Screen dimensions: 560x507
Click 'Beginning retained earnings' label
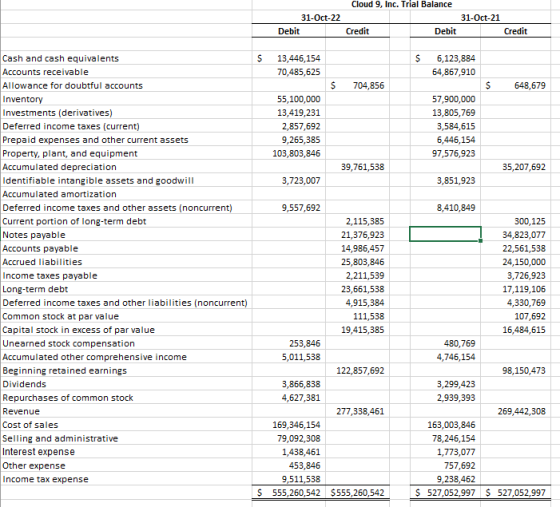(x=64, y=370)
